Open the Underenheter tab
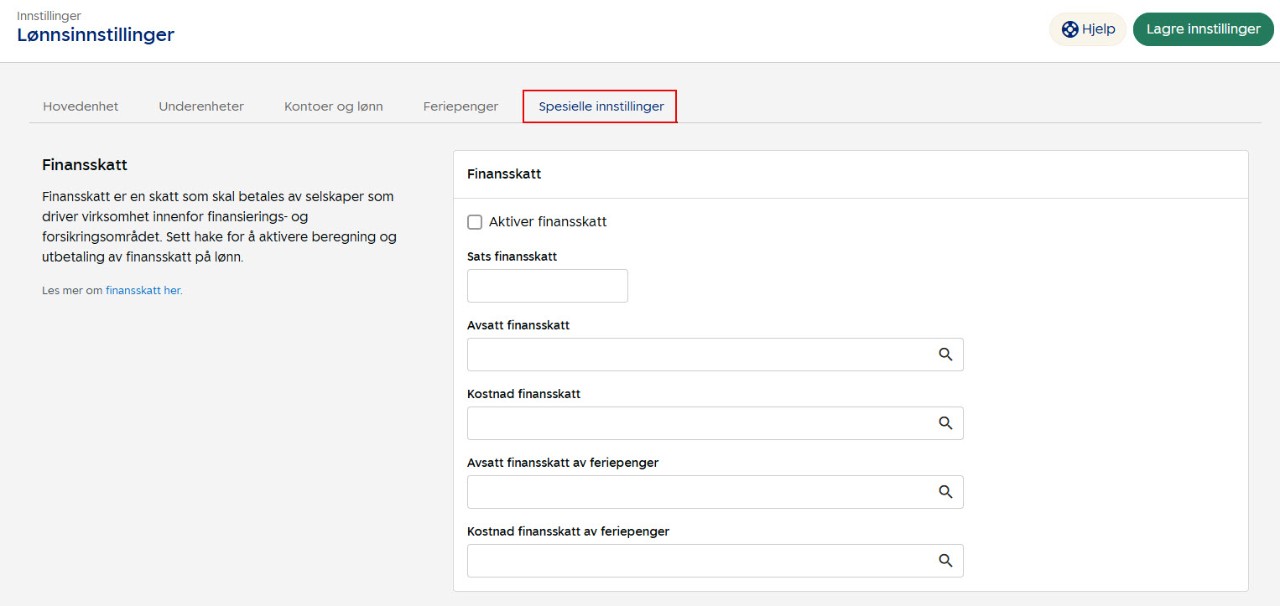 [x=201, y=106]
